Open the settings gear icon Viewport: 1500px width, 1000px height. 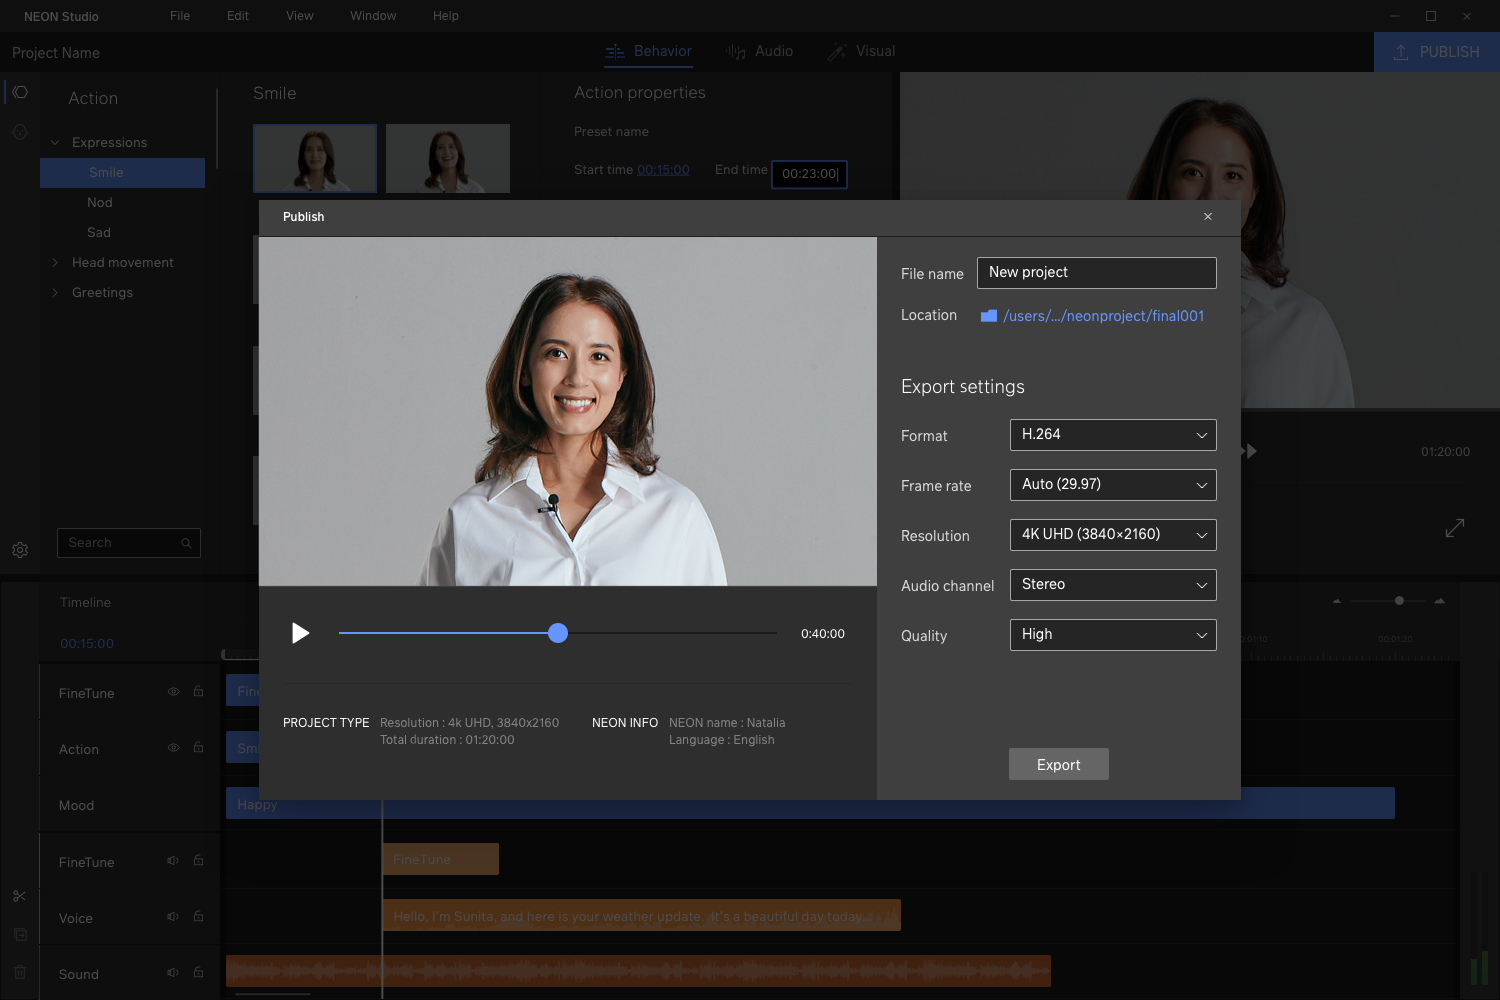pyautogui.click(x=20, y=550)
